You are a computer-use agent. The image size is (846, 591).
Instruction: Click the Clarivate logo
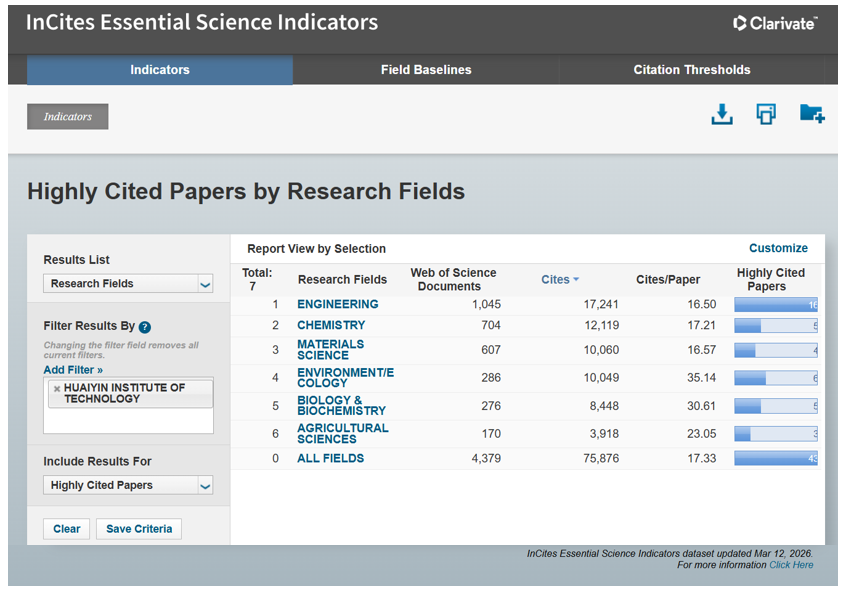coord(775,23)
